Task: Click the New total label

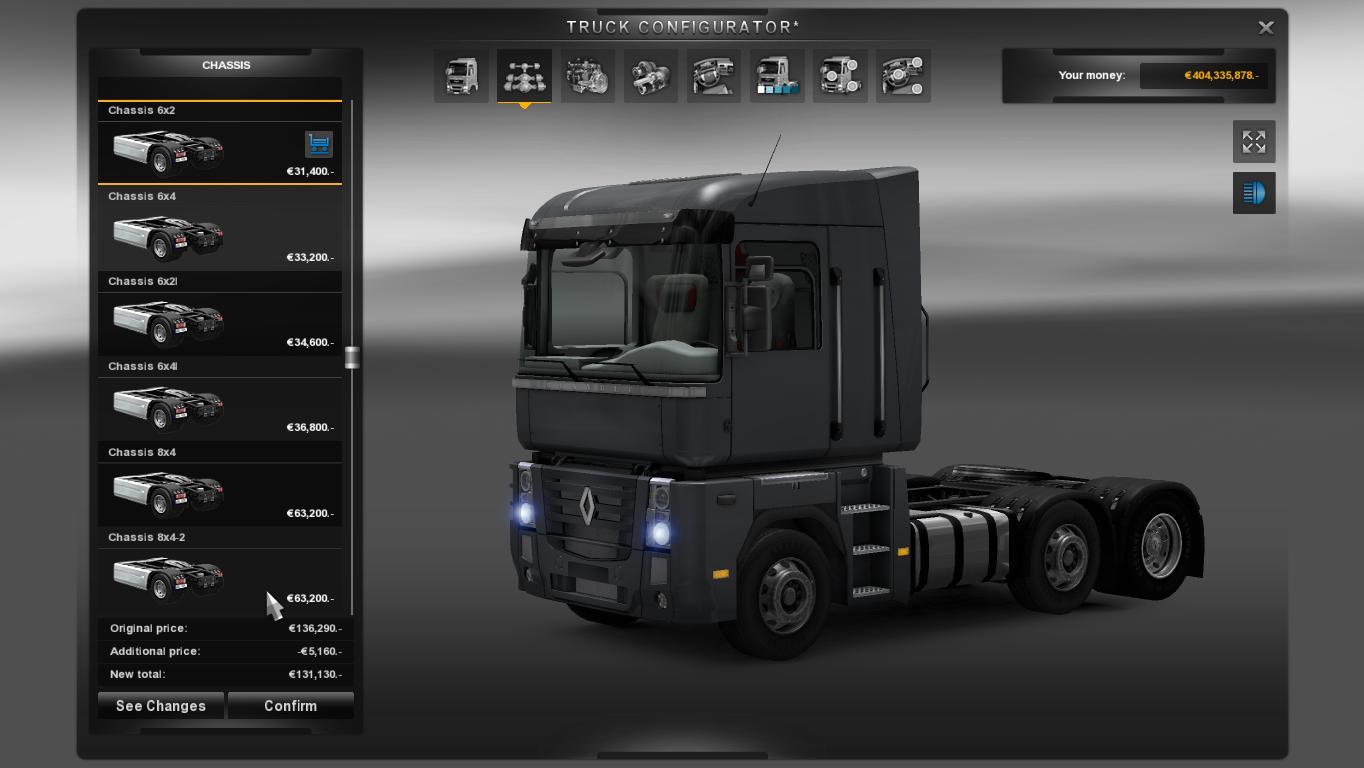Action: (x=137, y=675)
